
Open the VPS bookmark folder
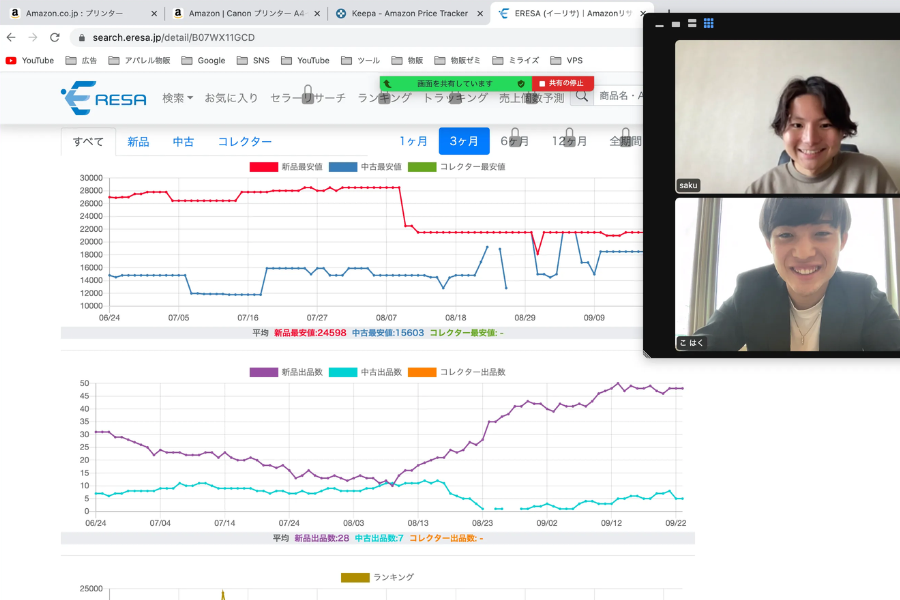tap(567, 60)
